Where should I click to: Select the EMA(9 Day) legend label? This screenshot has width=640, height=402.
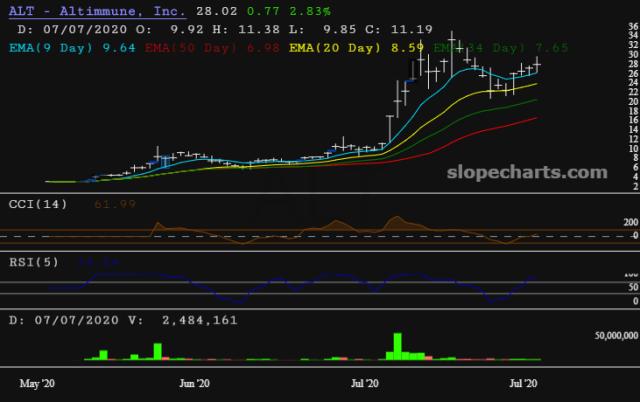pyautogui.click(x=59, y=46)
